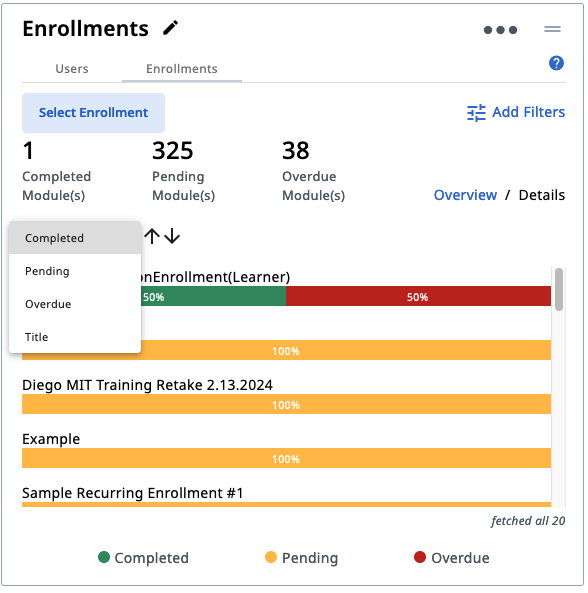Viewport: 588px width, 593px height.
Task: Click the two-line drag handle icon
Action: click(x=552, y=29)
